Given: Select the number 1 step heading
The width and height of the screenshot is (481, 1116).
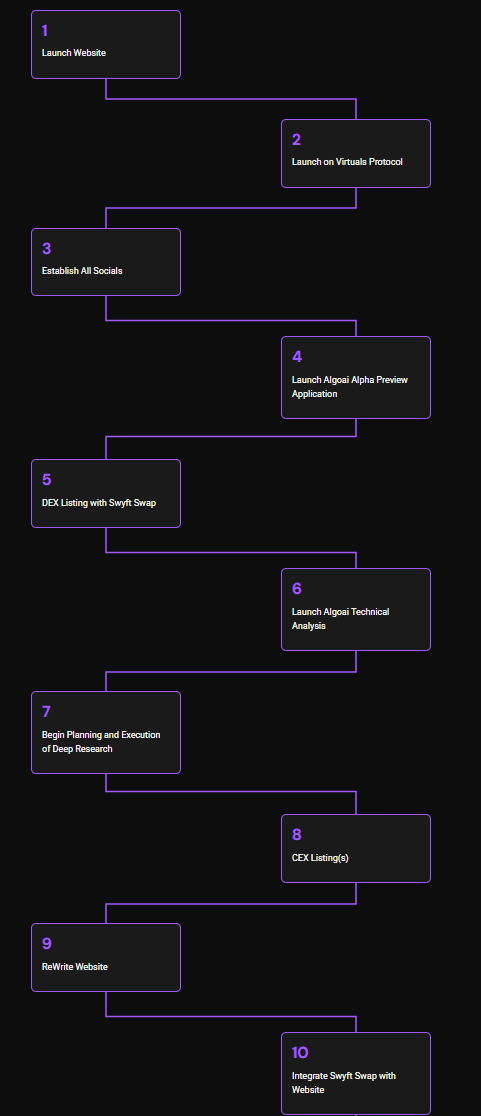Looking at the screenshot, I should click(45, 31).
